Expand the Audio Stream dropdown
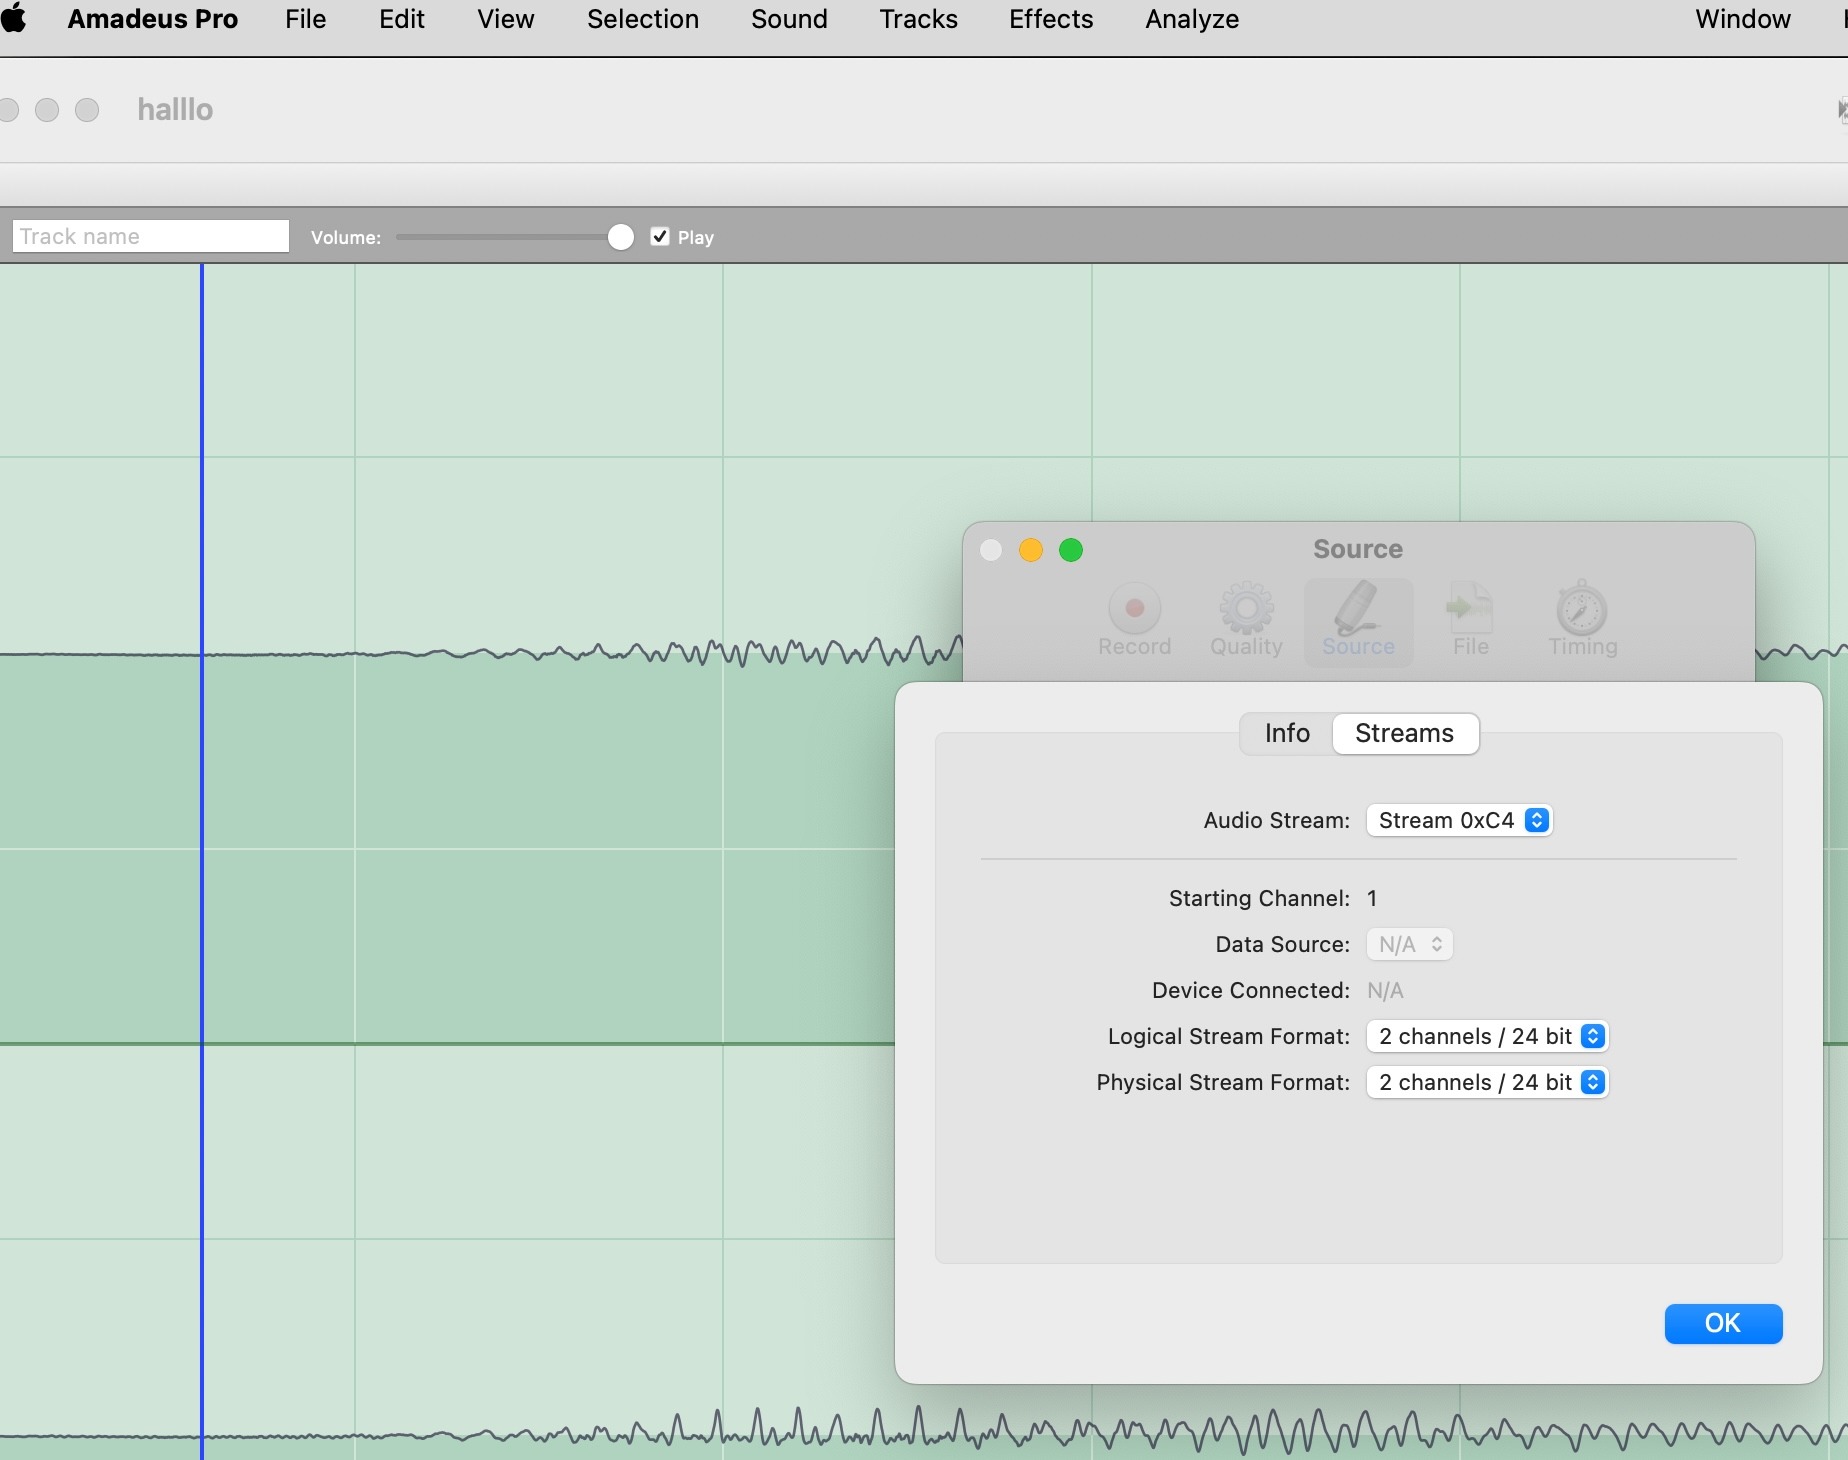Viewport: 1848px width, 1460px height. [x=1459, y=820]
